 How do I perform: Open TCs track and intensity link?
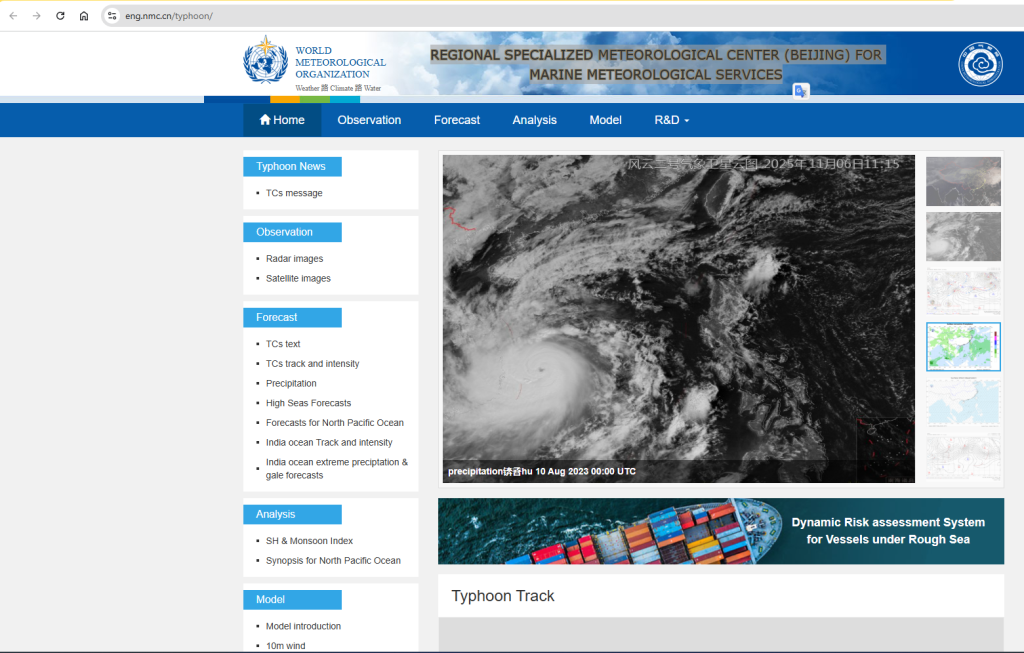click(x=312, y=364)
